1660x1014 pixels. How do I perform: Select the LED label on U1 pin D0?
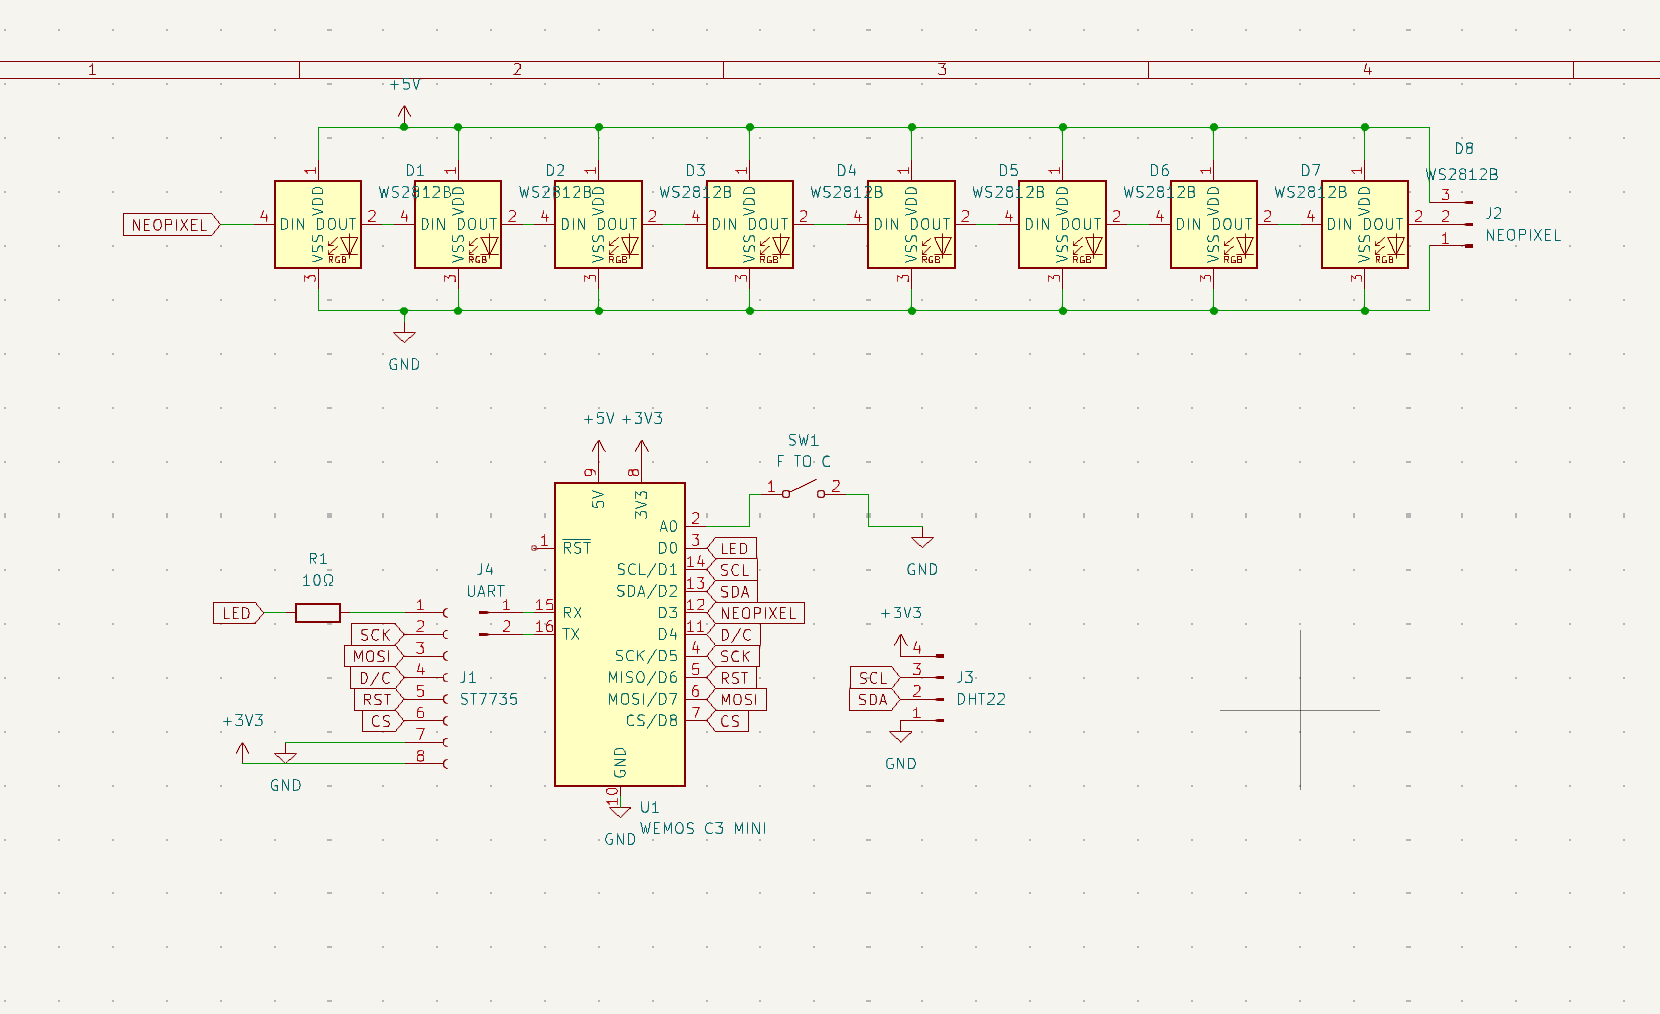click(733, 549)
